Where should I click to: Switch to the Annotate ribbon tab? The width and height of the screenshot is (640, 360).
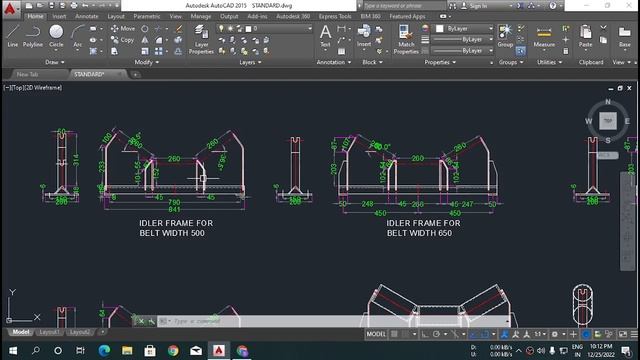[87, 16]
